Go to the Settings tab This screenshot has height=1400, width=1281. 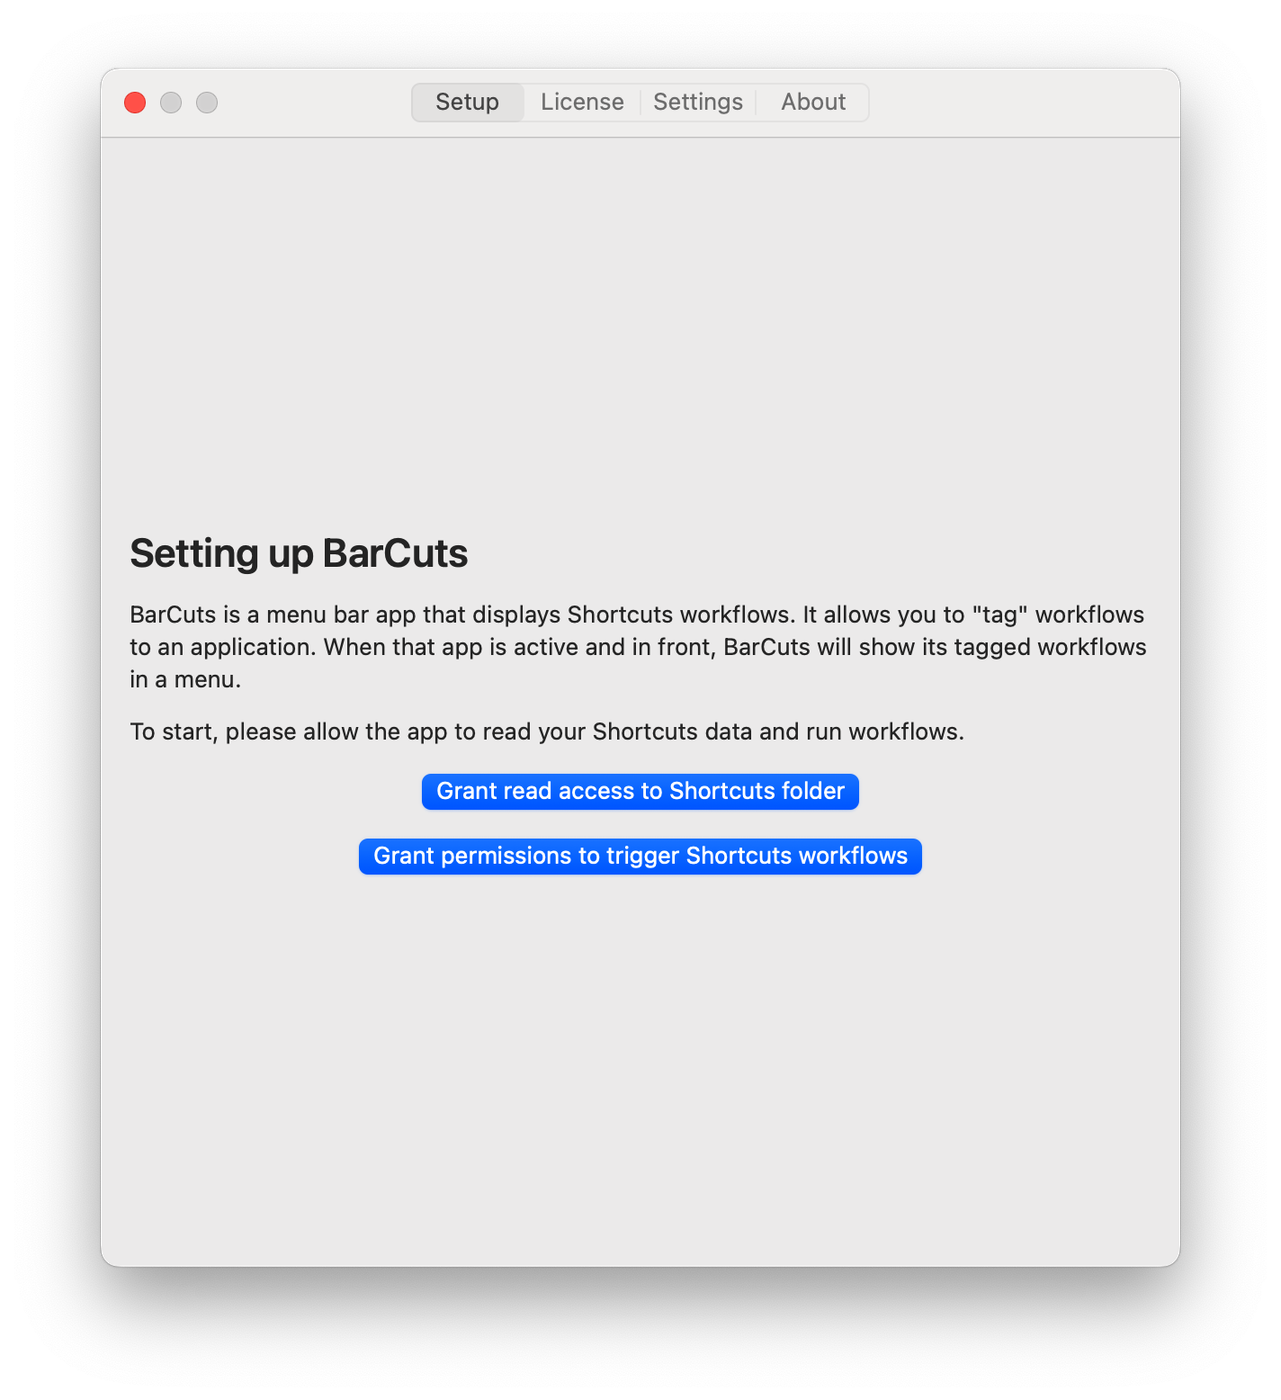point(698,102)
